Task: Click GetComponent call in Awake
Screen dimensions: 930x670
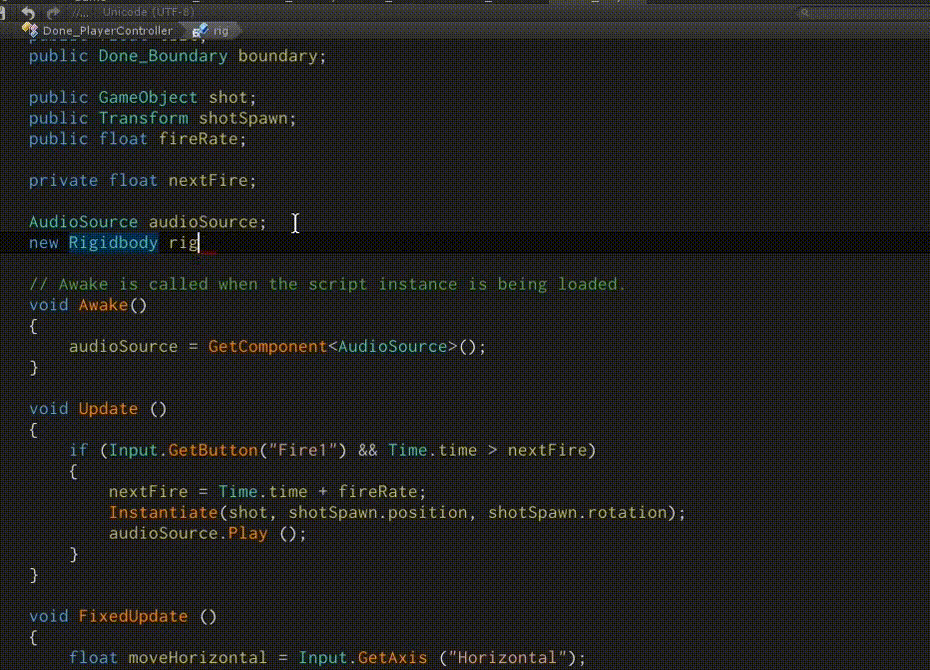Action: [x=267, y=346]
